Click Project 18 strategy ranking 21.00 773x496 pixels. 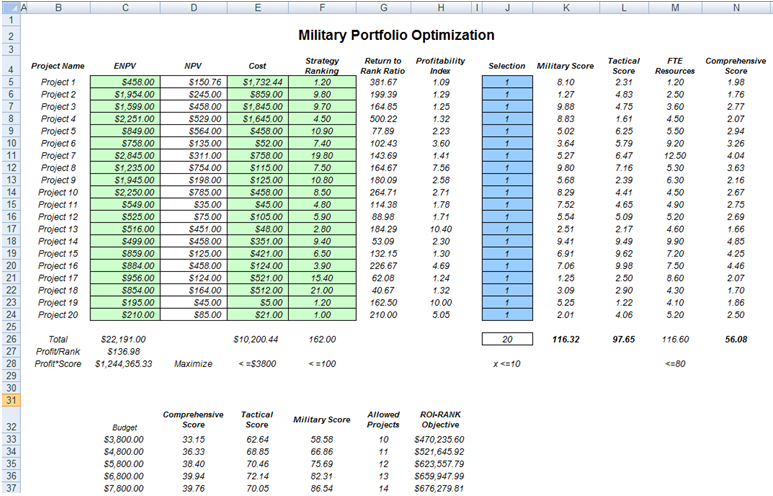click(322, 290)
